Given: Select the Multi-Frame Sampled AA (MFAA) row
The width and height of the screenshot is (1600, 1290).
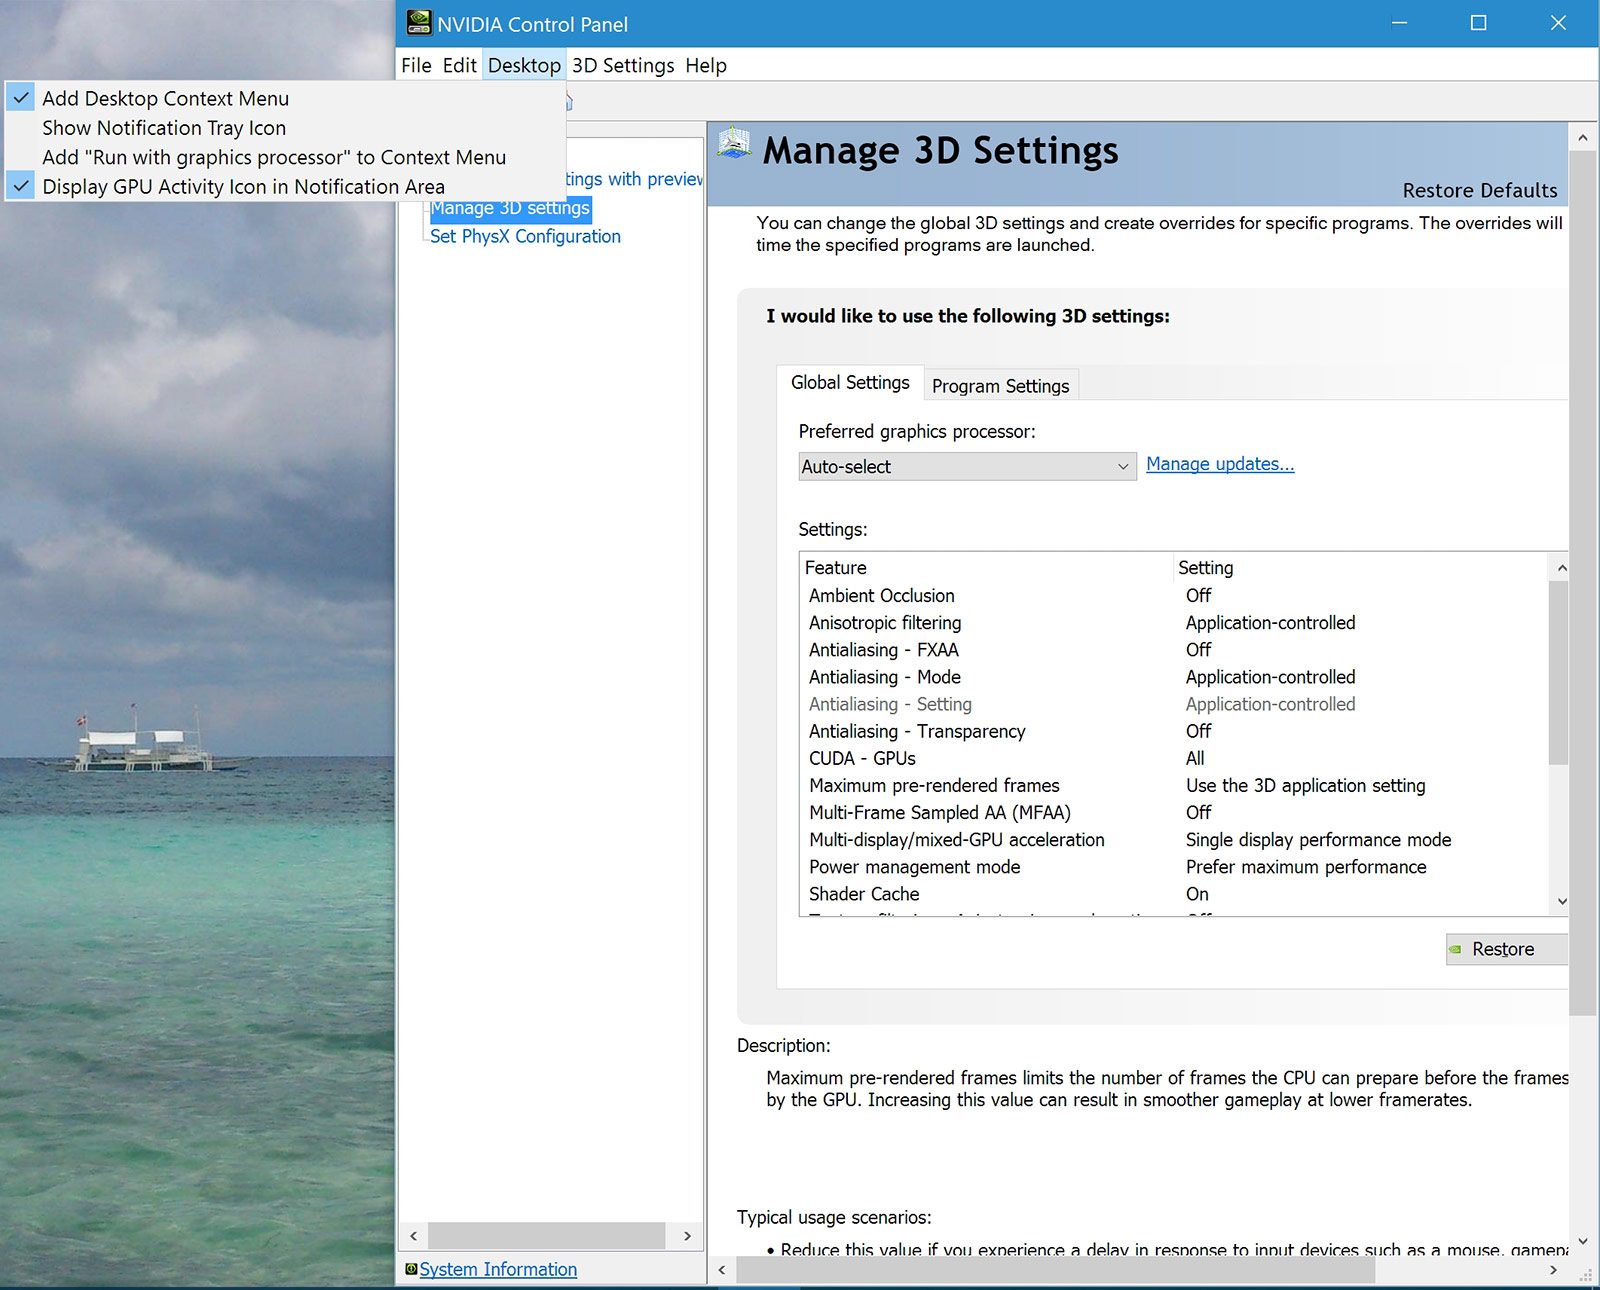Looking at the screenshot, I should [1176, 812].
